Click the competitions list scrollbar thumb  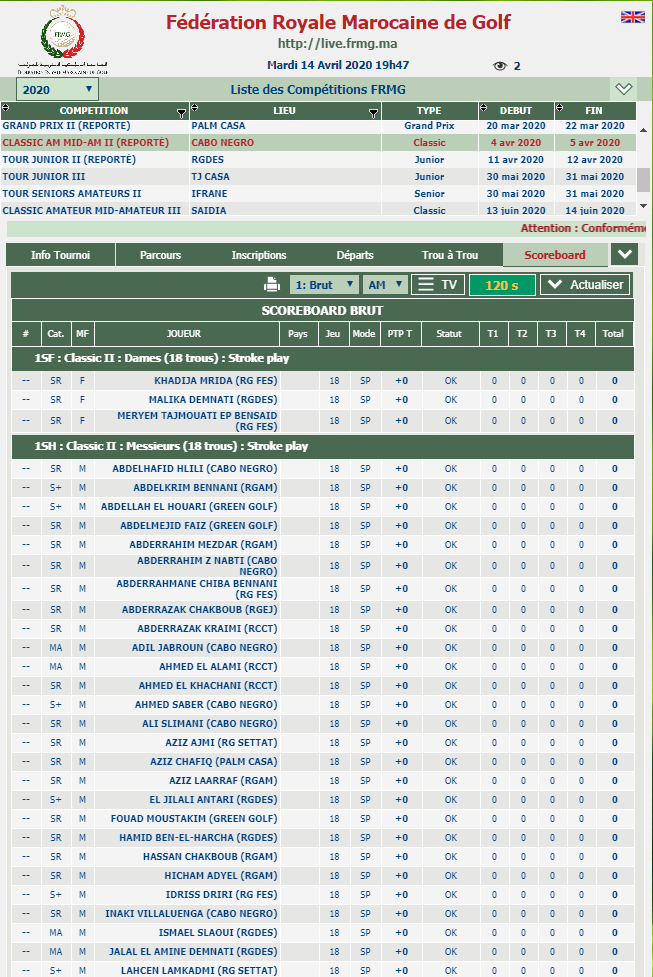643,179
